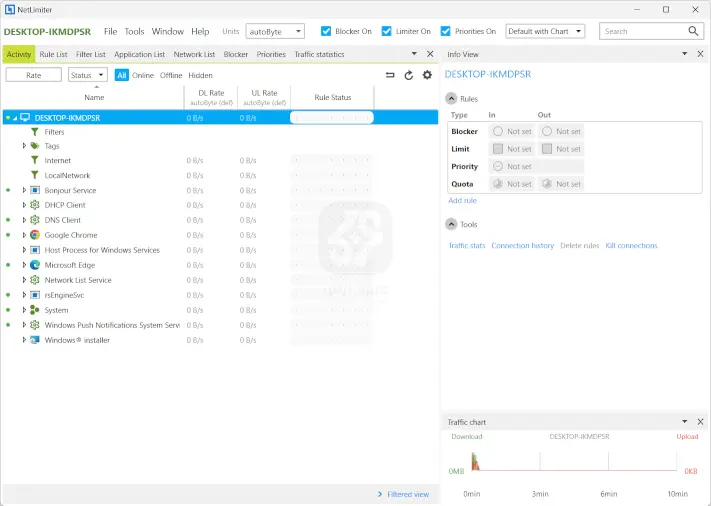Screen dimensions: 711x506
Task: Switch to the Blocker tab
Action: click(x=236, y=54)
